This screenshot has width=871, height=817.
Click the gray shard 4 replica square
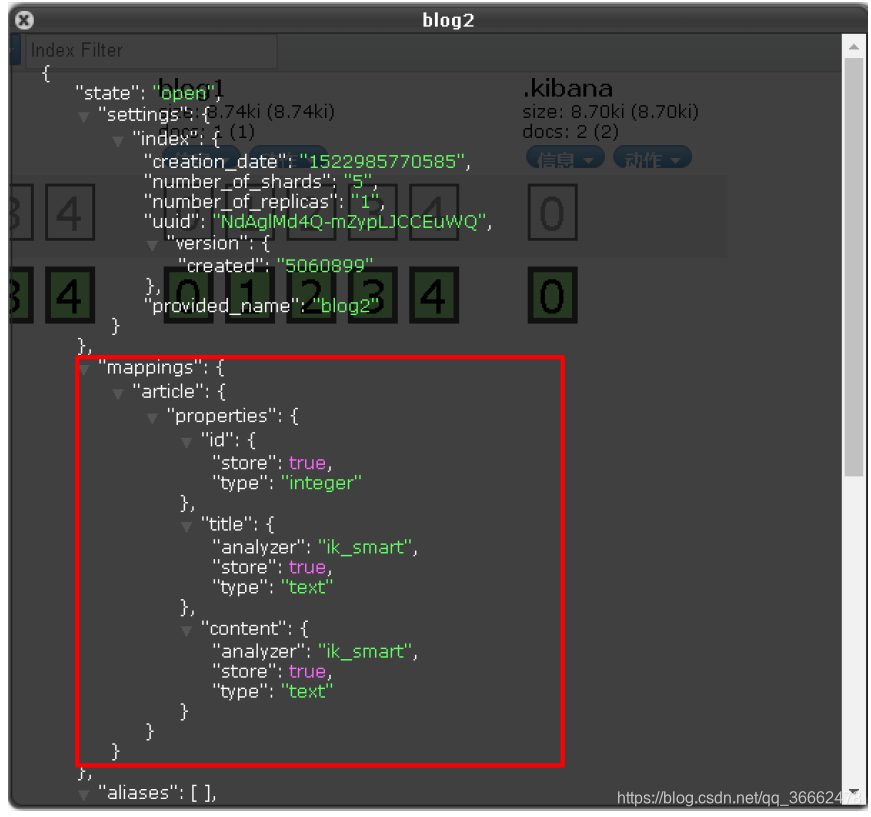coord(434,212)
